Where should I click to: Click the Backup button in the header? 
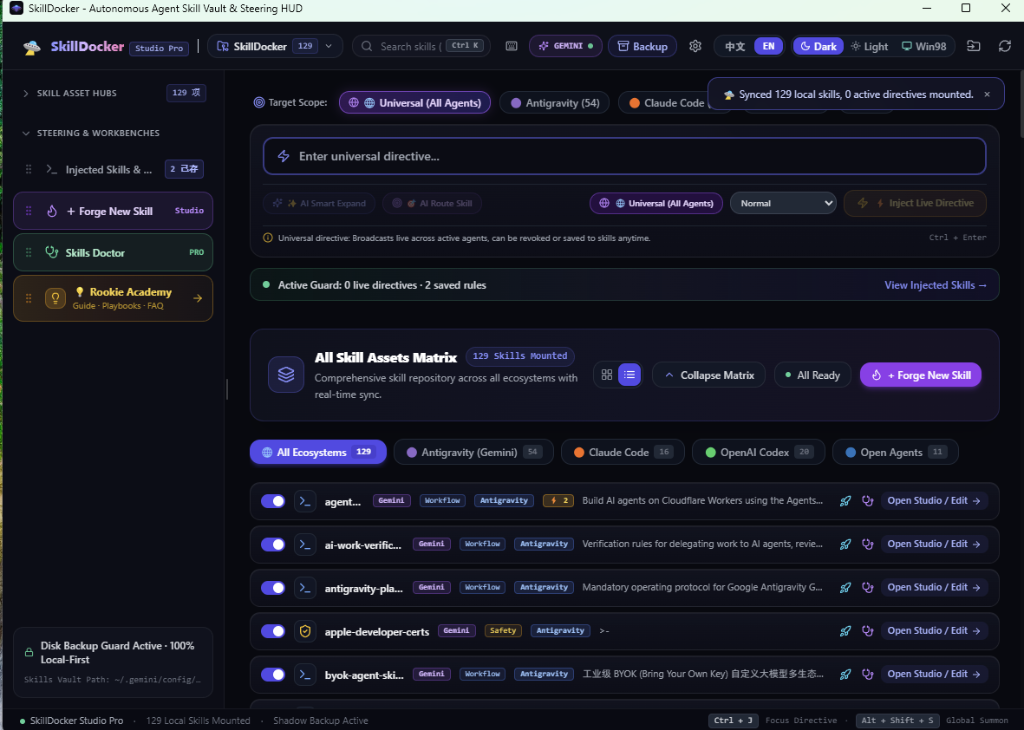642,46
